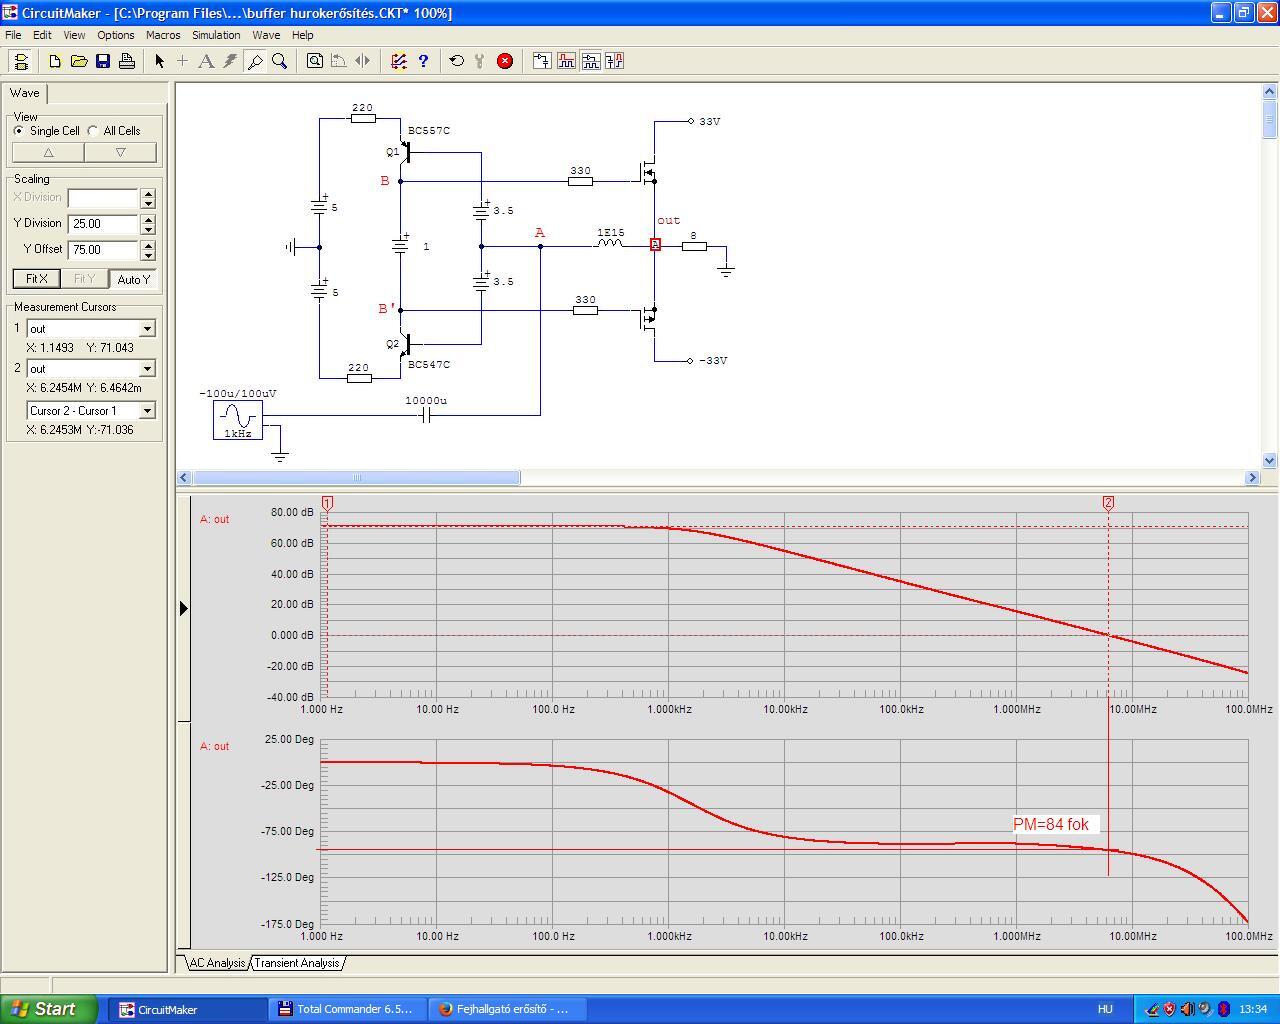Image resolution: width=1280 pixels, height=1024 pixels.
Task: Switch to the Transient Analysis tab
Action: pyautogui.click(x=296, y=963)
